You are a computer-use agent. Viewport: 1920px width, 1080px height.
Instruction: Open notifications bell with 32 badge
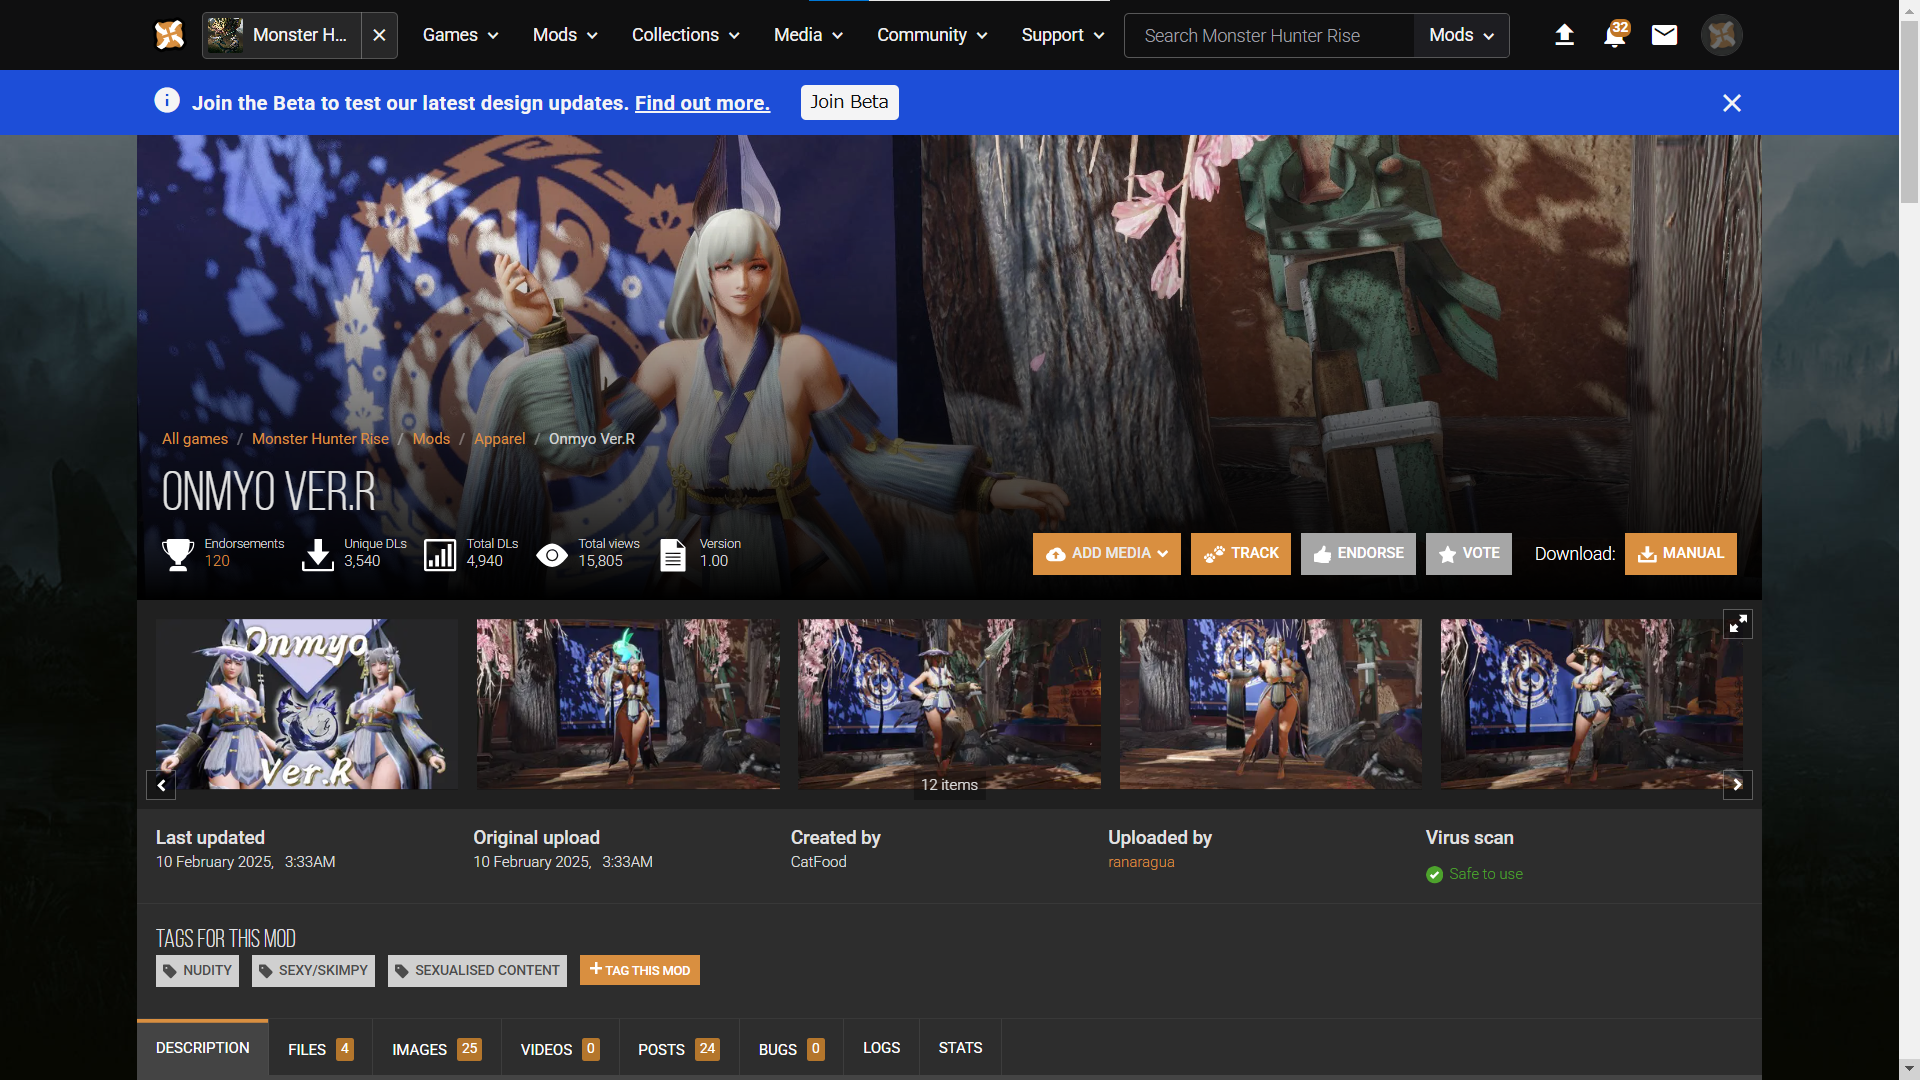pyautogui.click(x=1615, y=35)
